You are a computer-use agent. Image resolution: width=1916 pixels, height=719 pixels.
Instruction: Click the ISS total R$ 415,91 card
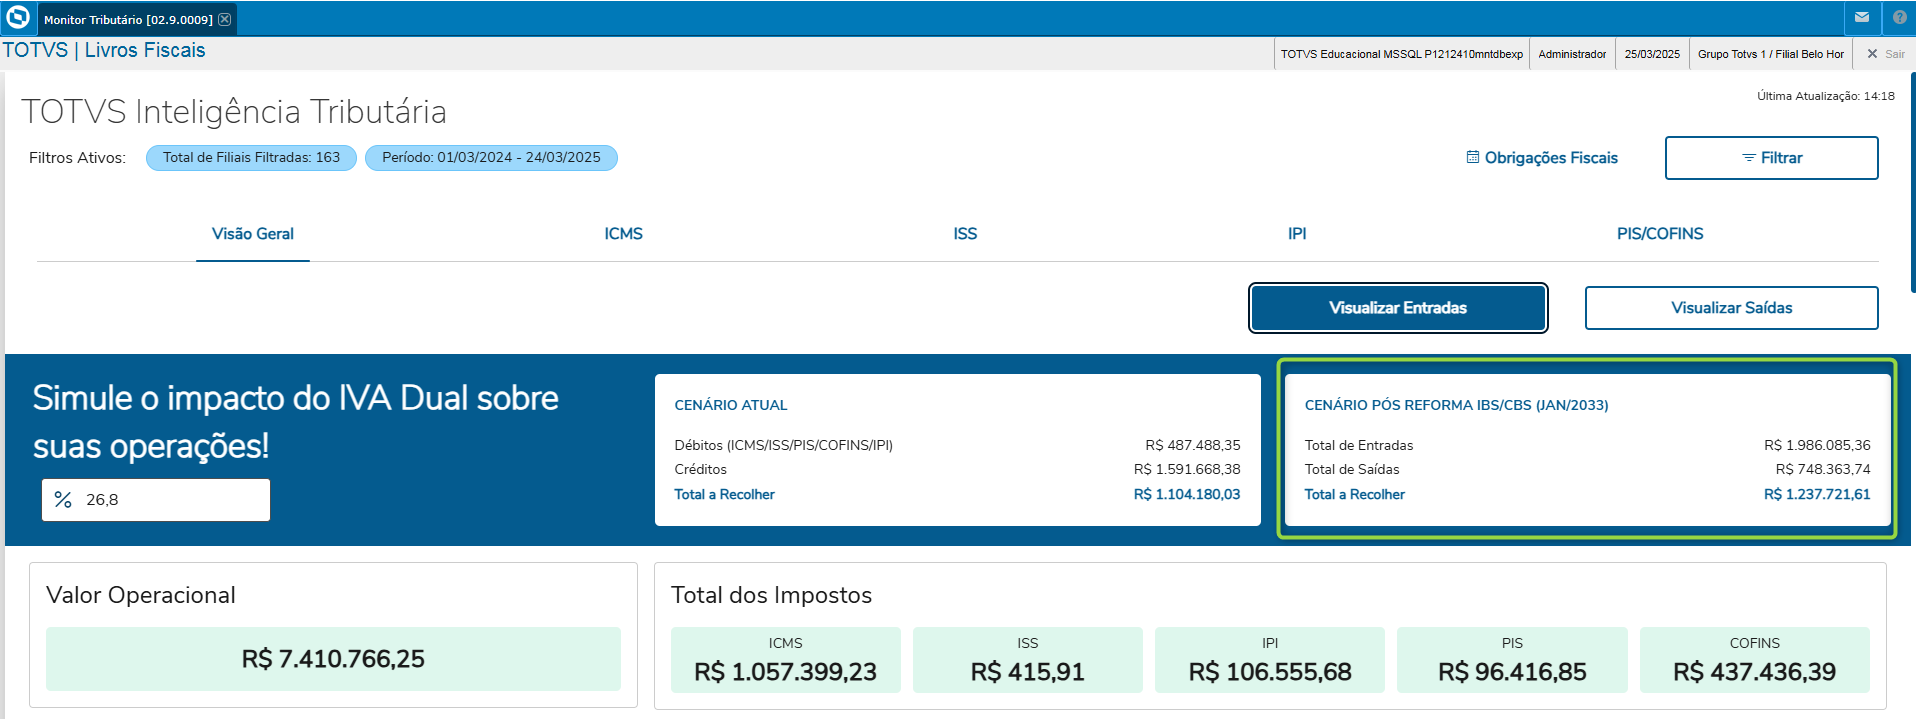[x=1028, y=660]
